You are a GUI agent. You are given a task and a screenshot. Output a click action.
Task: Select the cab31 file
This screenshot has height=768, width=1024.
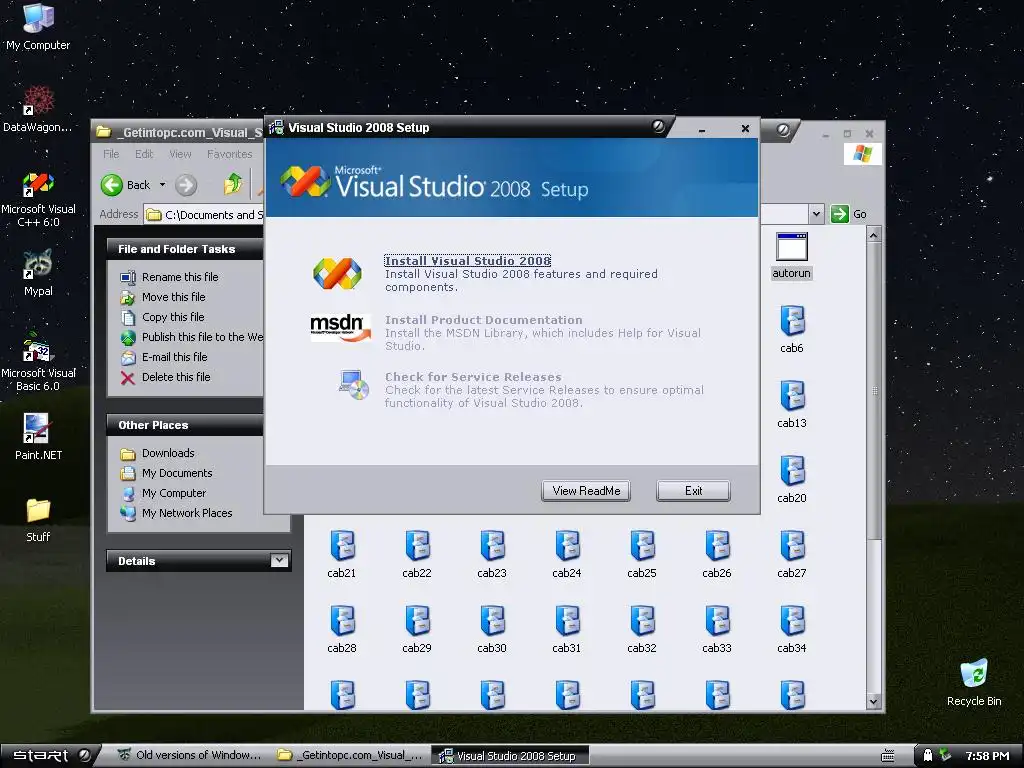point(566,630)
